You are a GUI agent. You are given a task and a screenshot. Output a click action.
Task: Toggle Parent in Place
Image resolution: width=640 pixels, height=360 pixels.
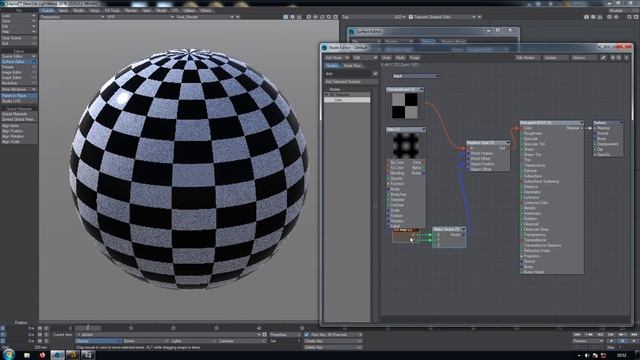tap(19, 96)
